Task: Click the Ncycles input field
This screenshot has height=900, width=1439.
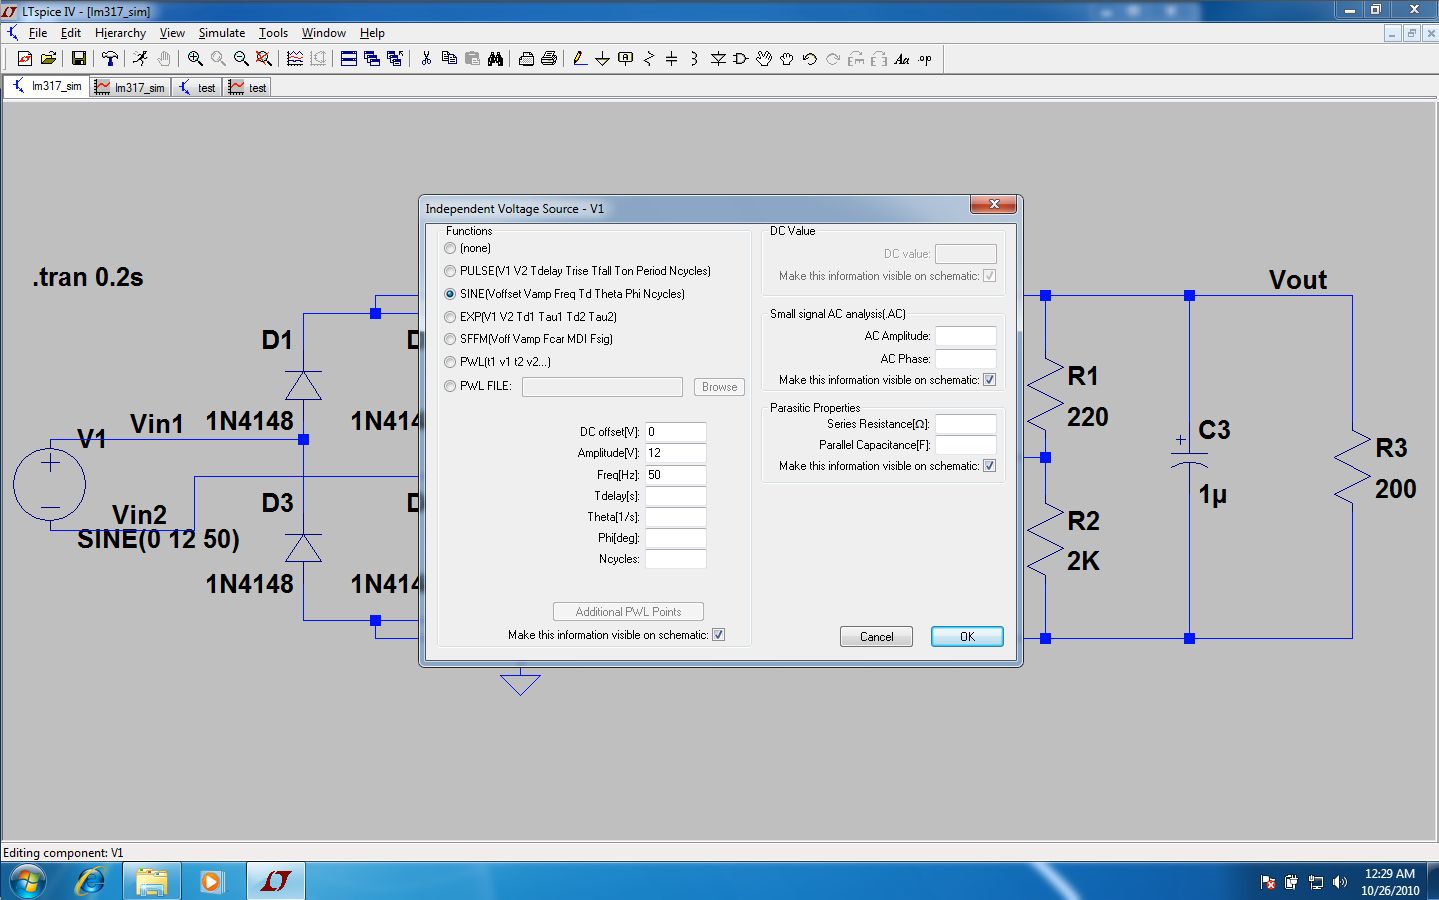Action: pyautogui.click(x=676, y=559)
